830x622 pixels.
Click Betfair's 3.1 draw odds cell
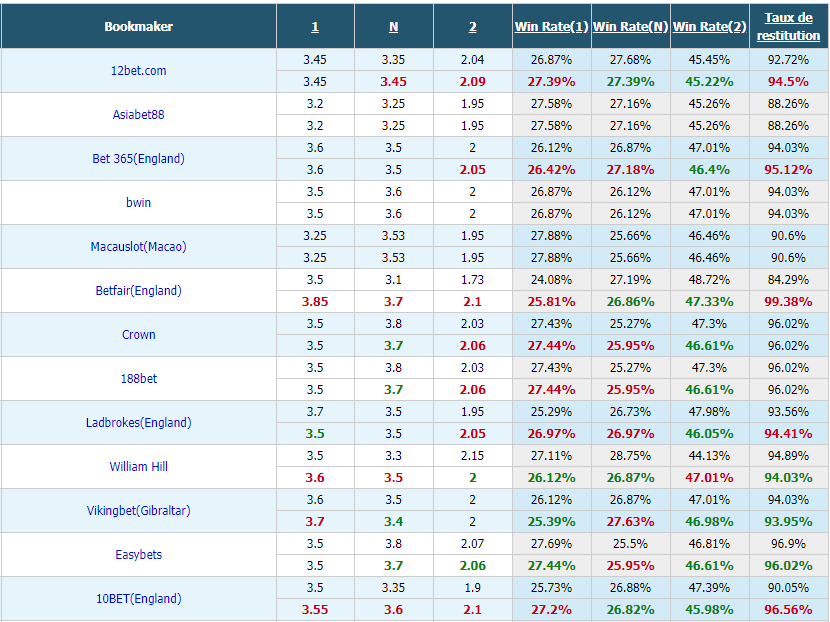point(393,280)
